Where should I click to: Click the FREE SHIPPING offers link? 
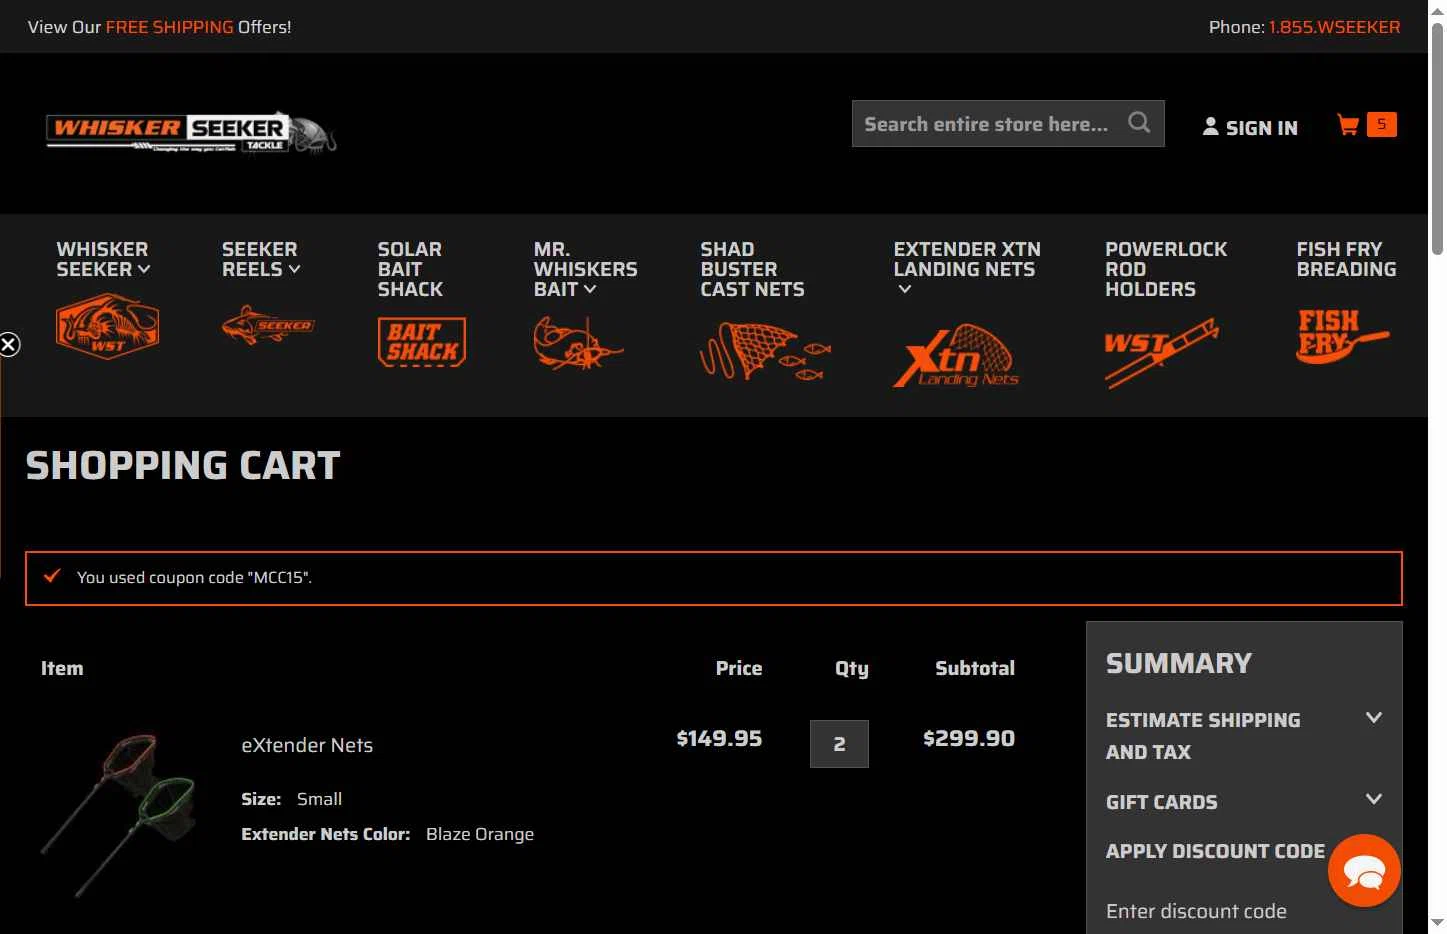pyautogui.click(x=169, y=27)
